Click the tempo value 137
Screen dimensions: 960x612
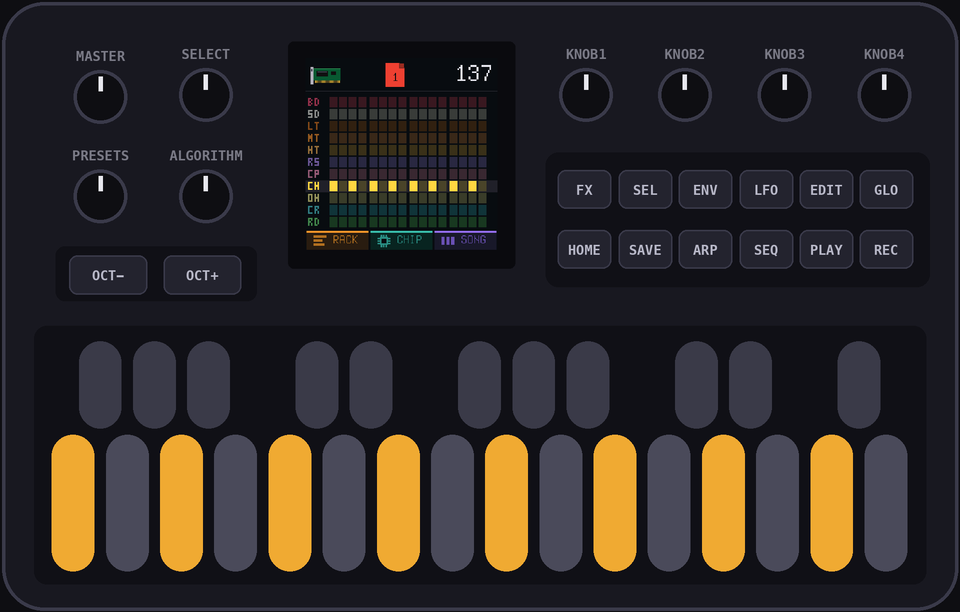click(x=474, y=73)
